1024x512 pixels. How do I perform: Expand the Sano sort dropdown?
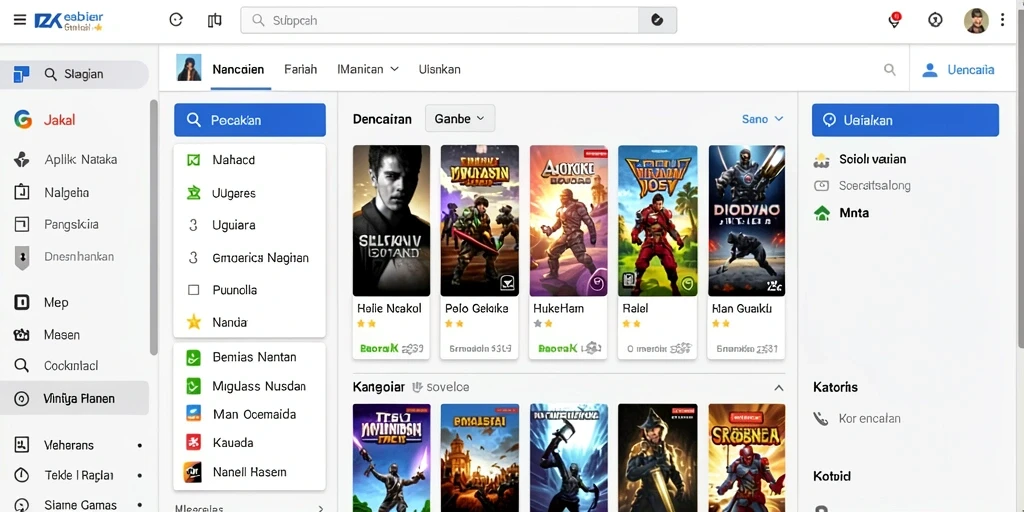pyautogui.click(x=762, y=119)
